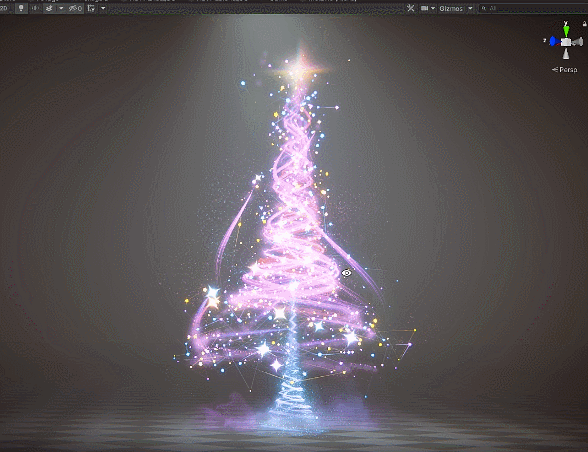The image size is (588, 452).
Task: Toggle hidden objects visibility counter icon
Action: tap(75, 8)
